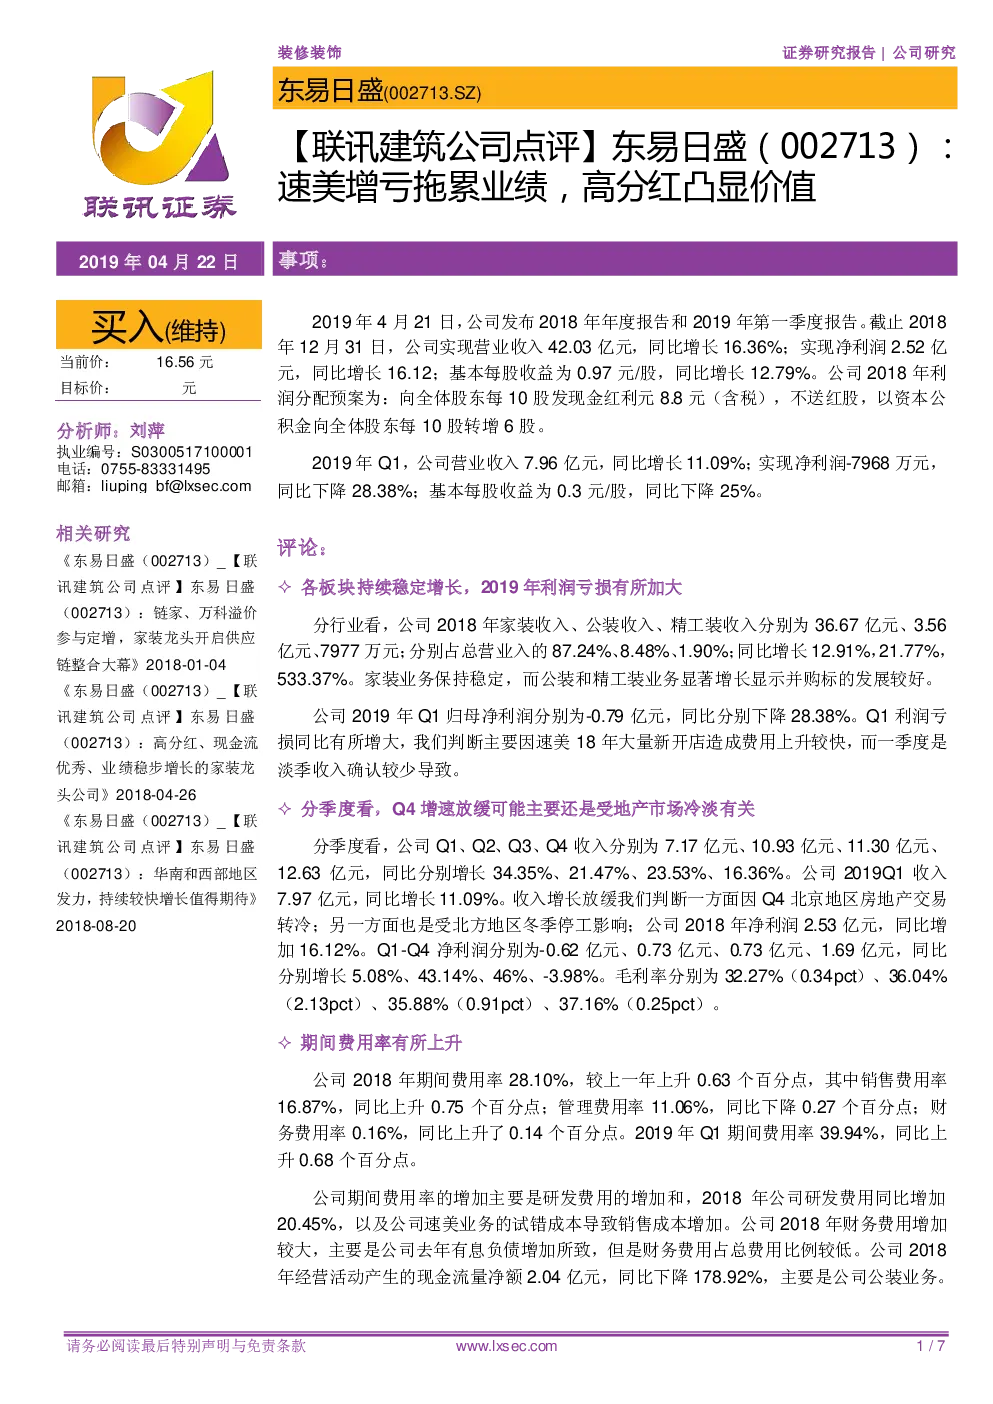
Task: Click the 装修装饰 industry label
Action: tap(309, 52)
